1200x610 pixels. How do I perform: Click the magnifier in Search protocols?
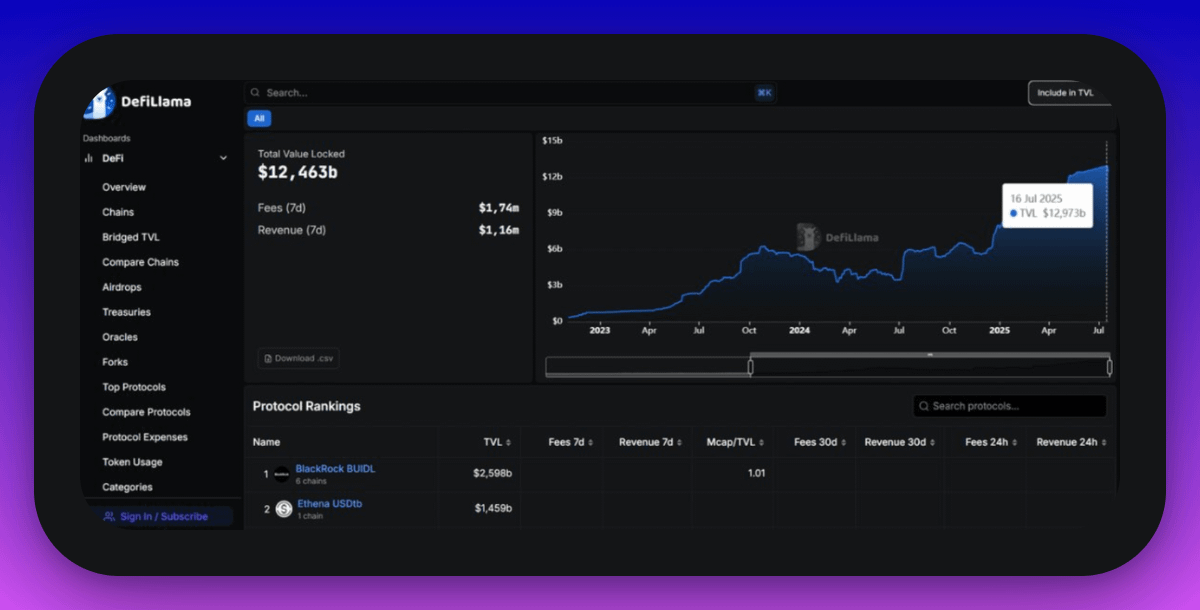pos(924,406)
